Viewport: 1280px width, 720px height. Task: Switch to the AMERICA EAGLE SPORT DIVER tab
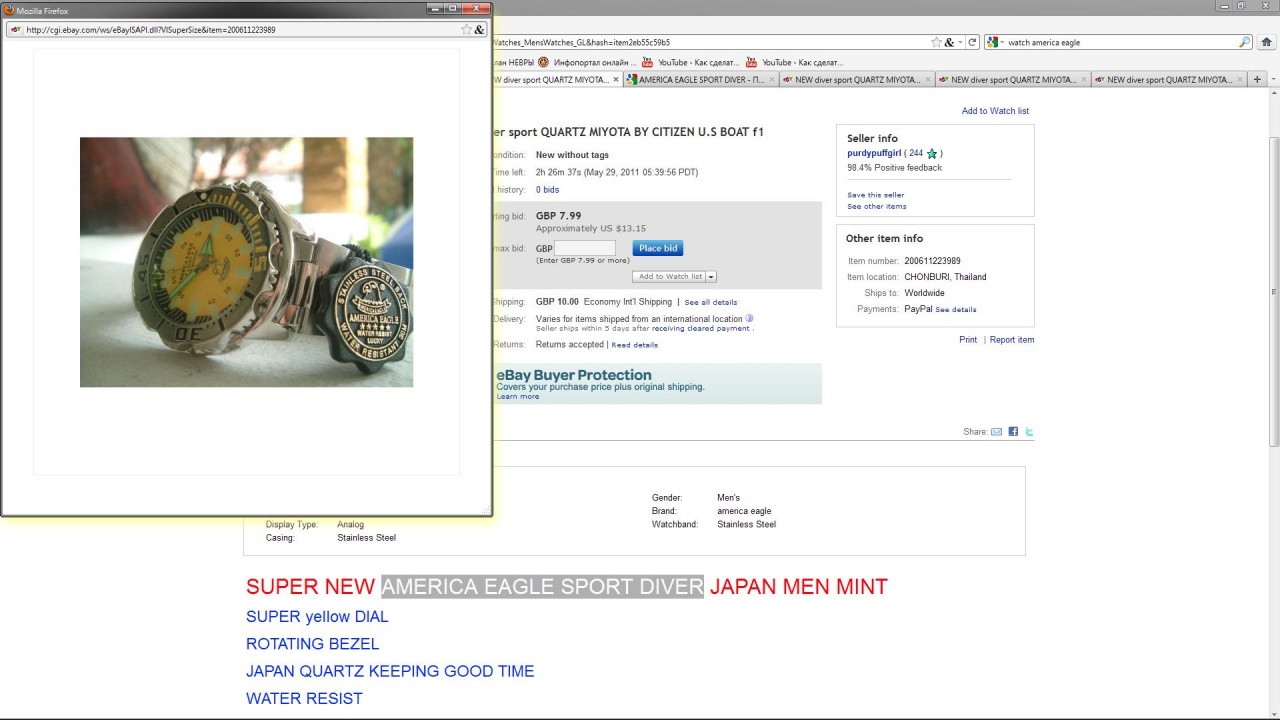(698, 80)
